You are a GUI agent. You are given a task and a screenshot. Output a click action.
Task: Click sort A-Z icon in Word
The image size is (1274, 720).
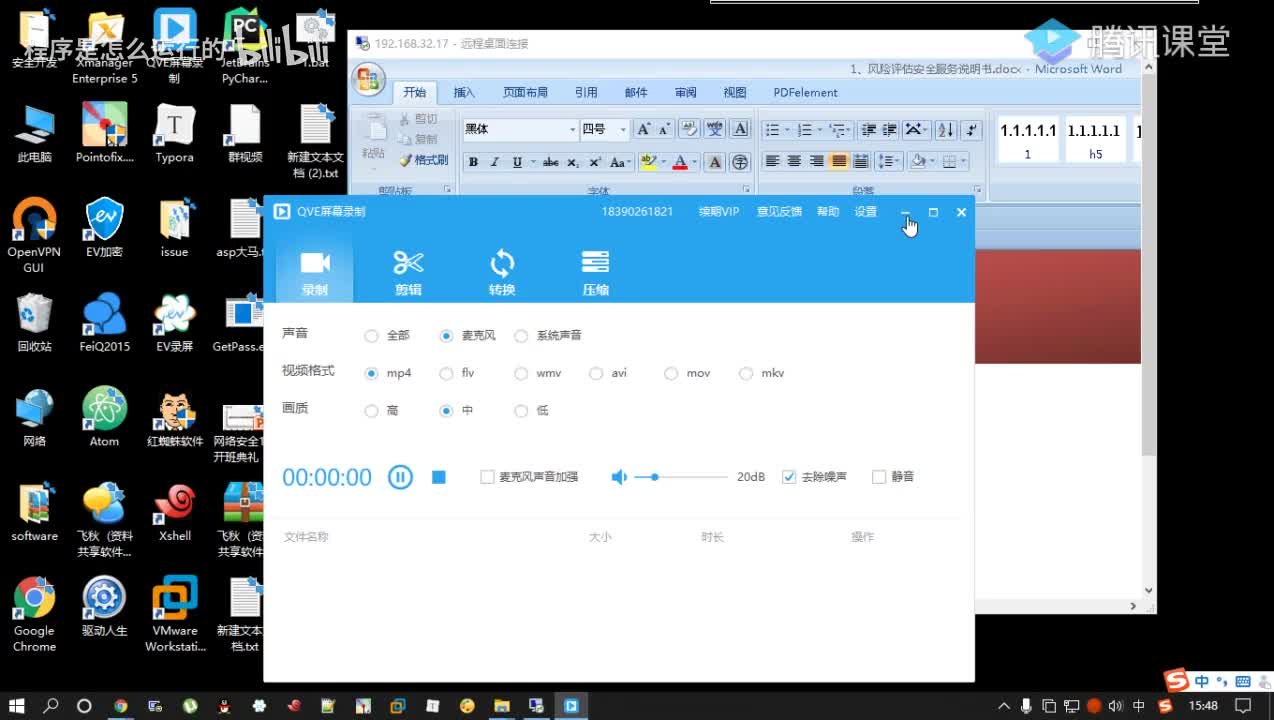[x=945, y=129]
